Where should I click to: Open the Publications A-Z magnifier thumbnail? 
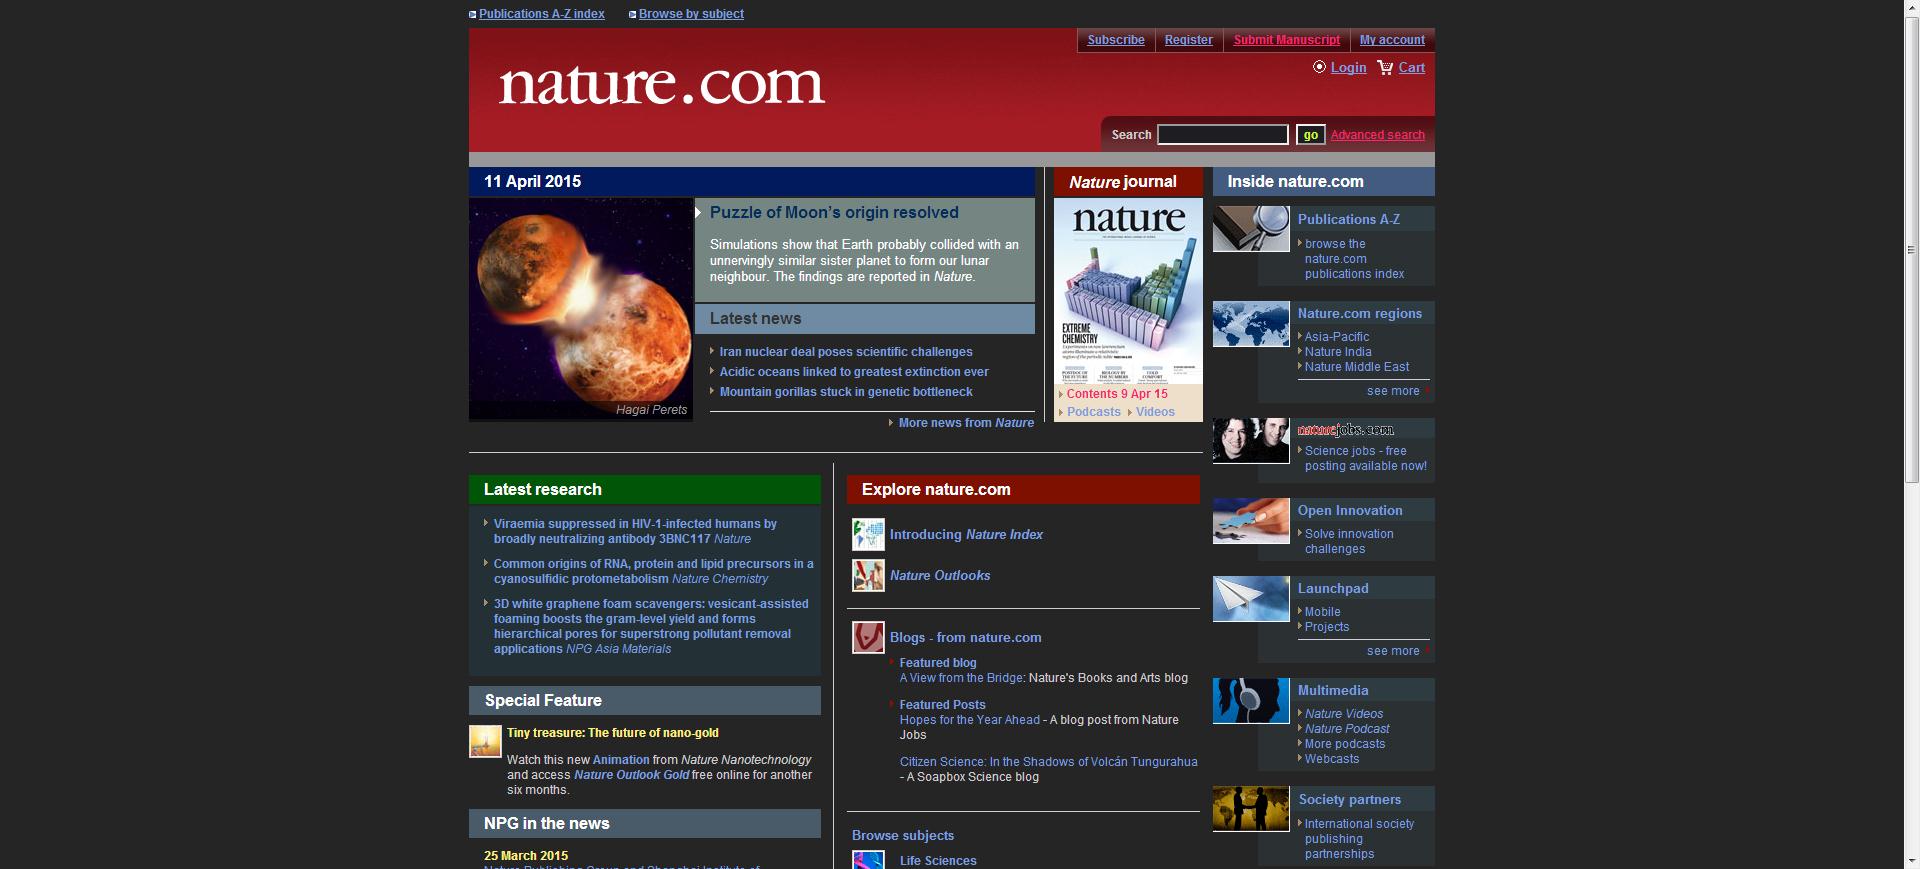(x=1251, y=229)
